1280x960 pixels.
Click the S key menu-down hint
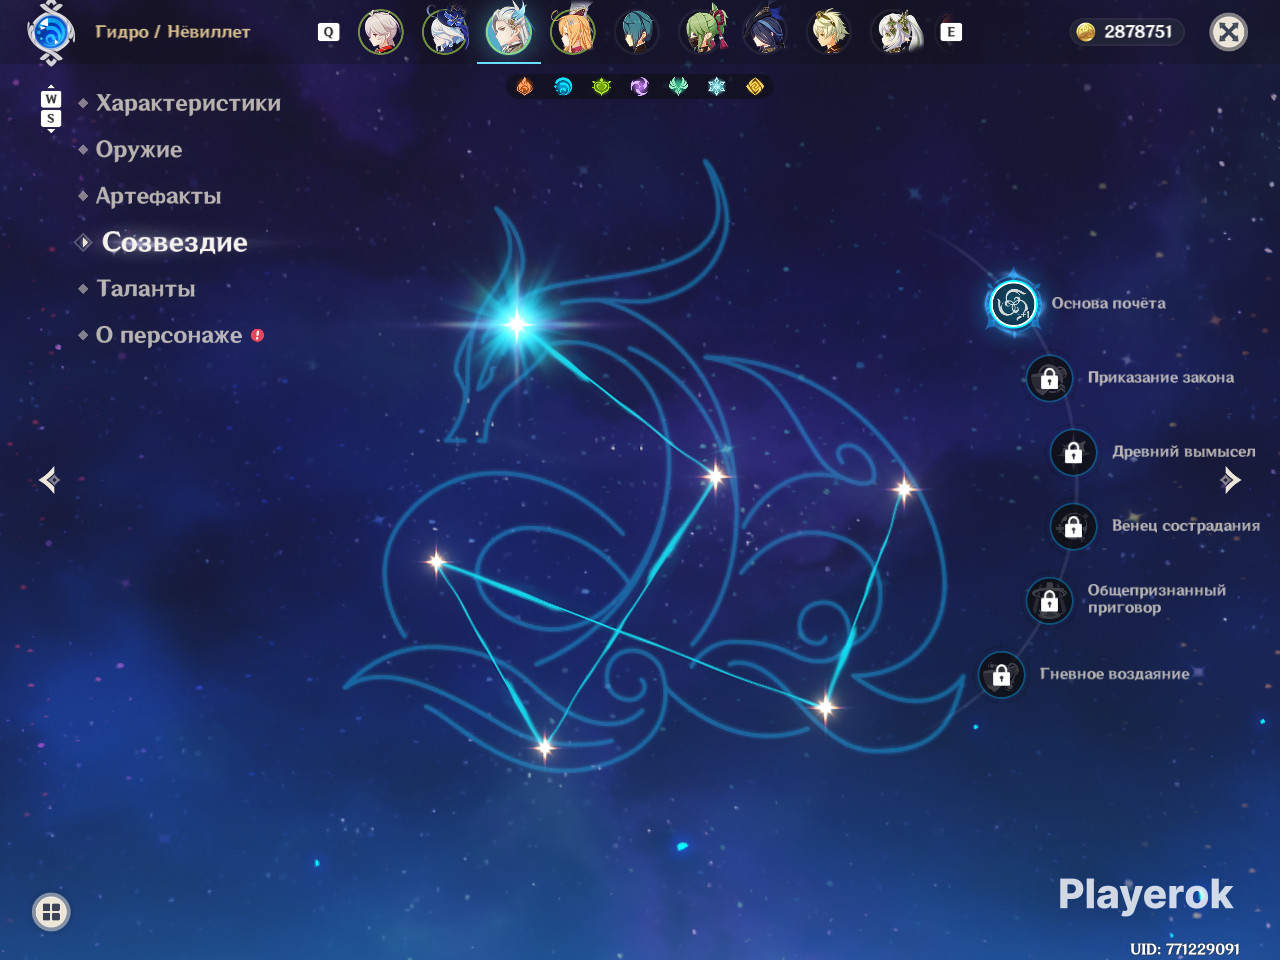(51, 119)
